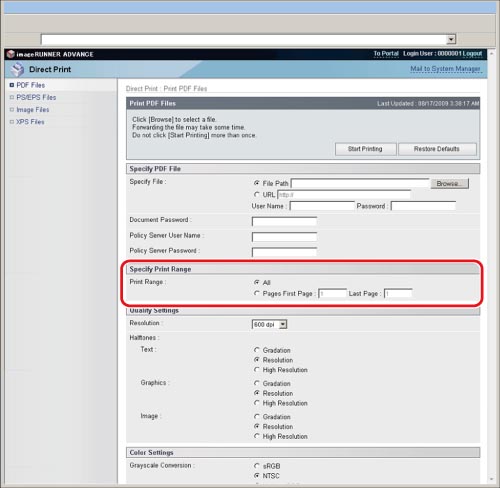The image size is (500, 488).
Task: Choose Pages First Page radio option
Action: click(256, 293)
